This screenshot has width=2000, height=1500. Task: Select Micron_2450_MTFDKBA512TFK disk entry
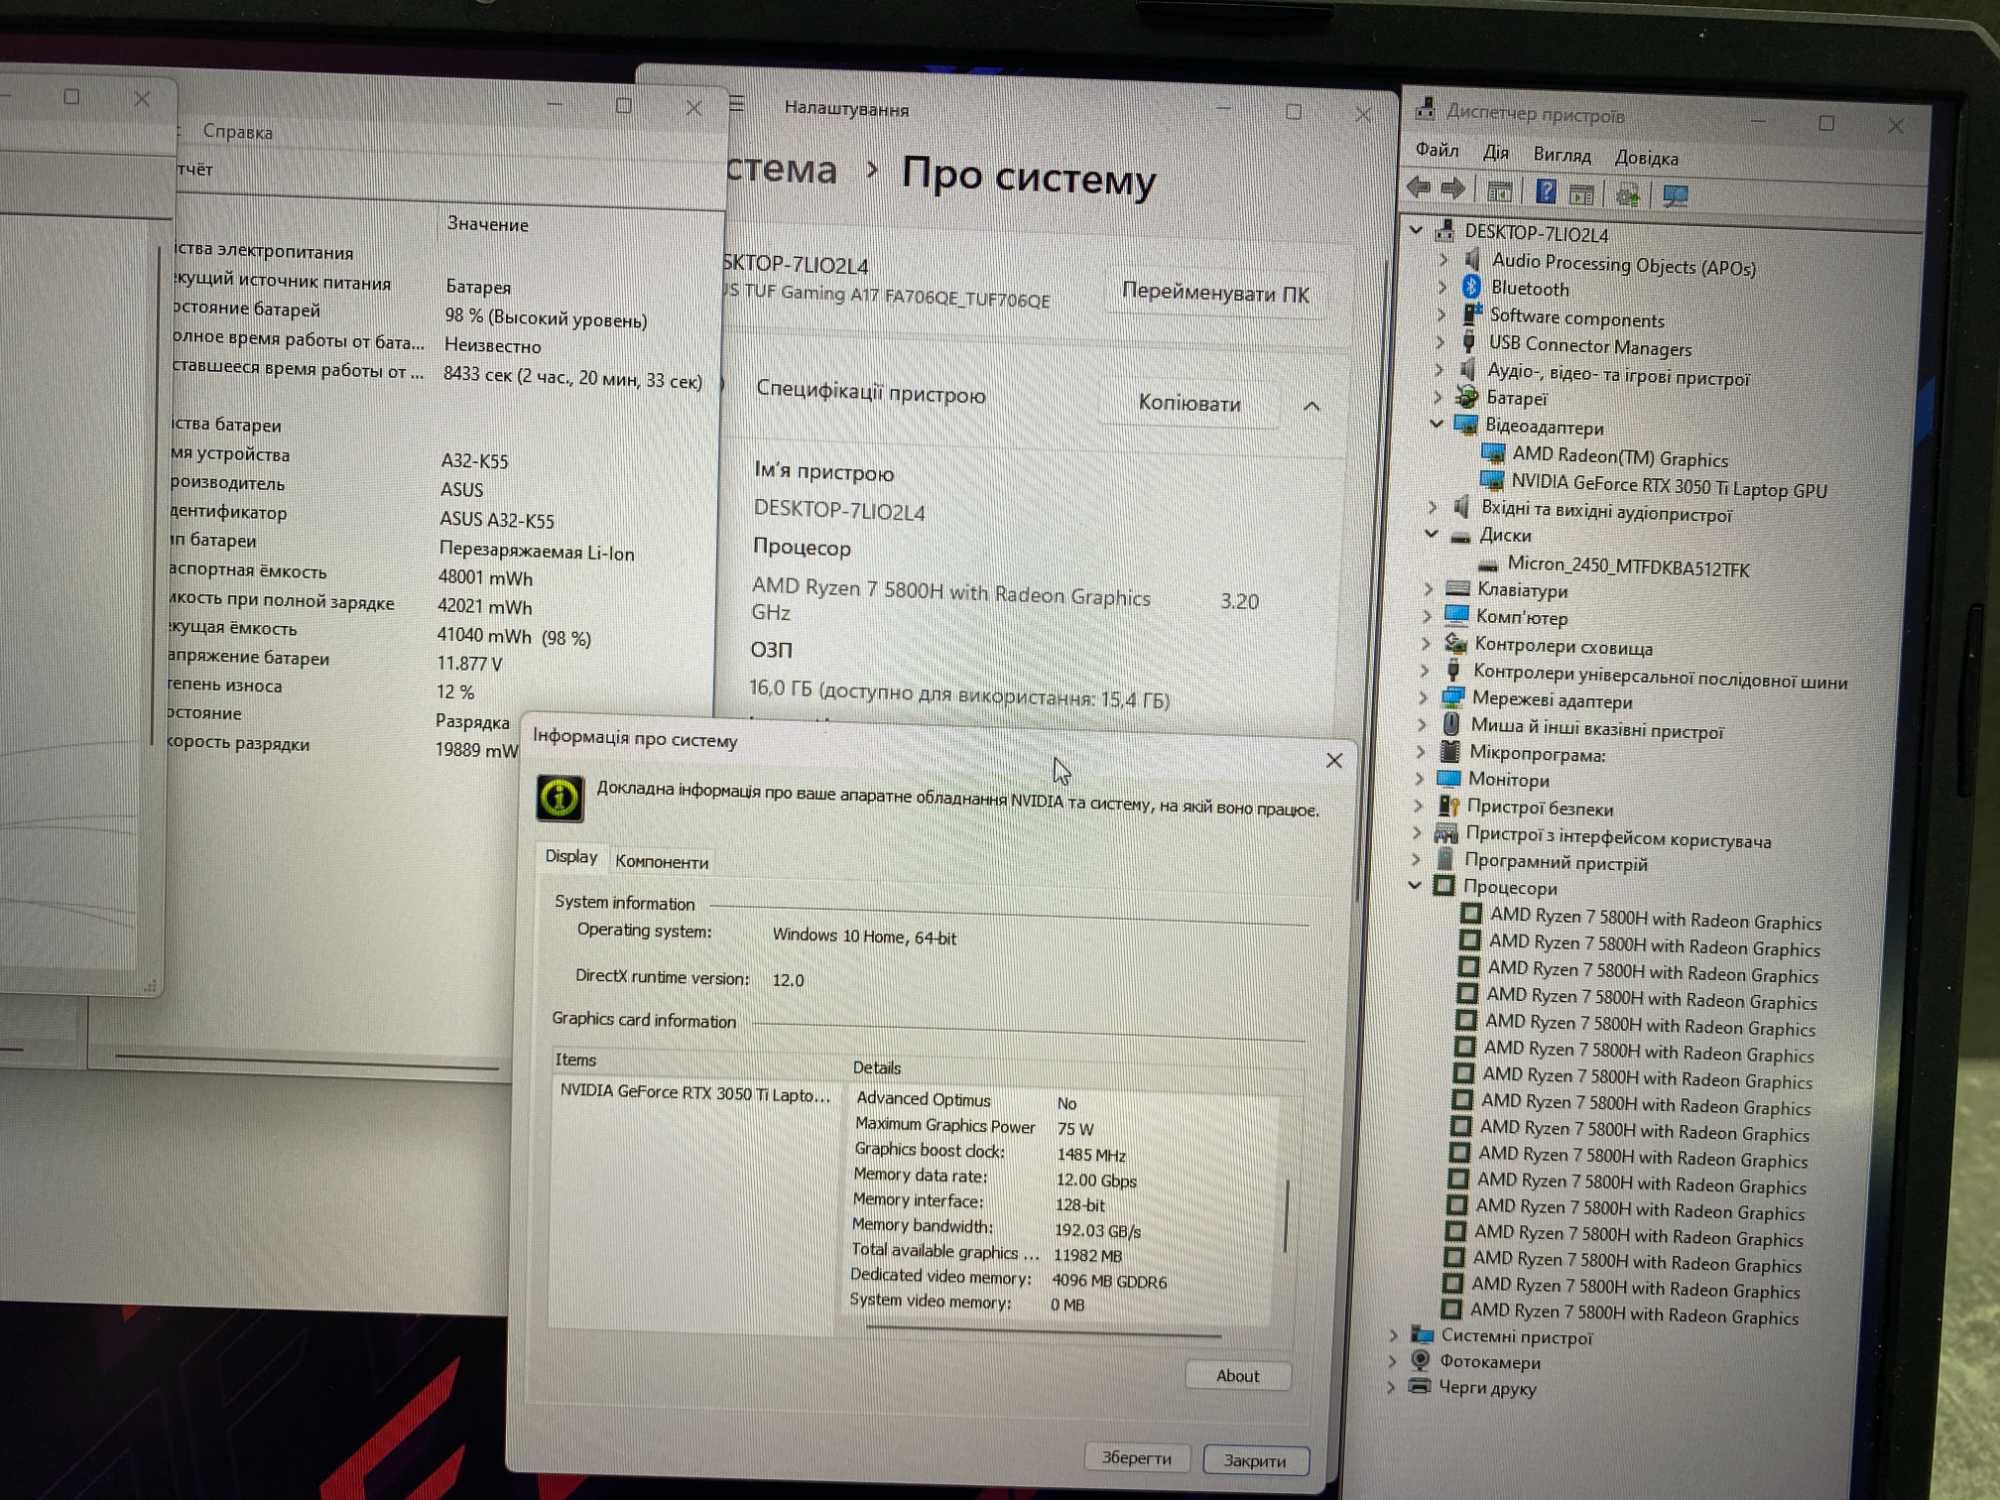(x=1628, y=567)
